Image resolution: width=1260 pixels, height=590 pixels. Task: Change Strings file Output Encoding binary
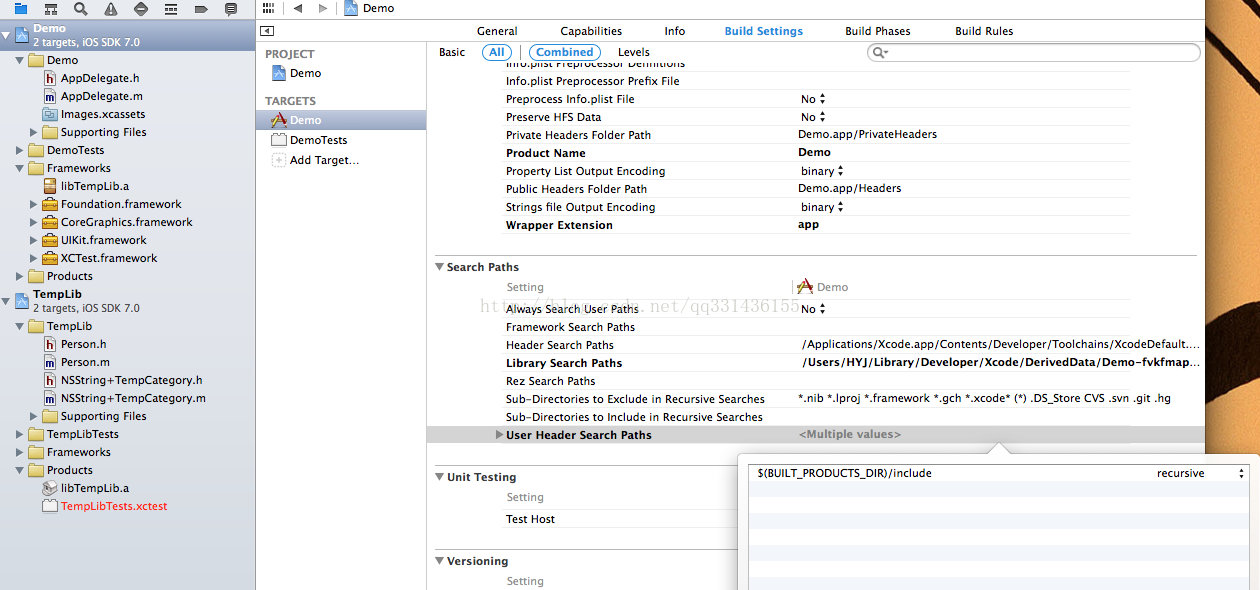tap(822, 207)
